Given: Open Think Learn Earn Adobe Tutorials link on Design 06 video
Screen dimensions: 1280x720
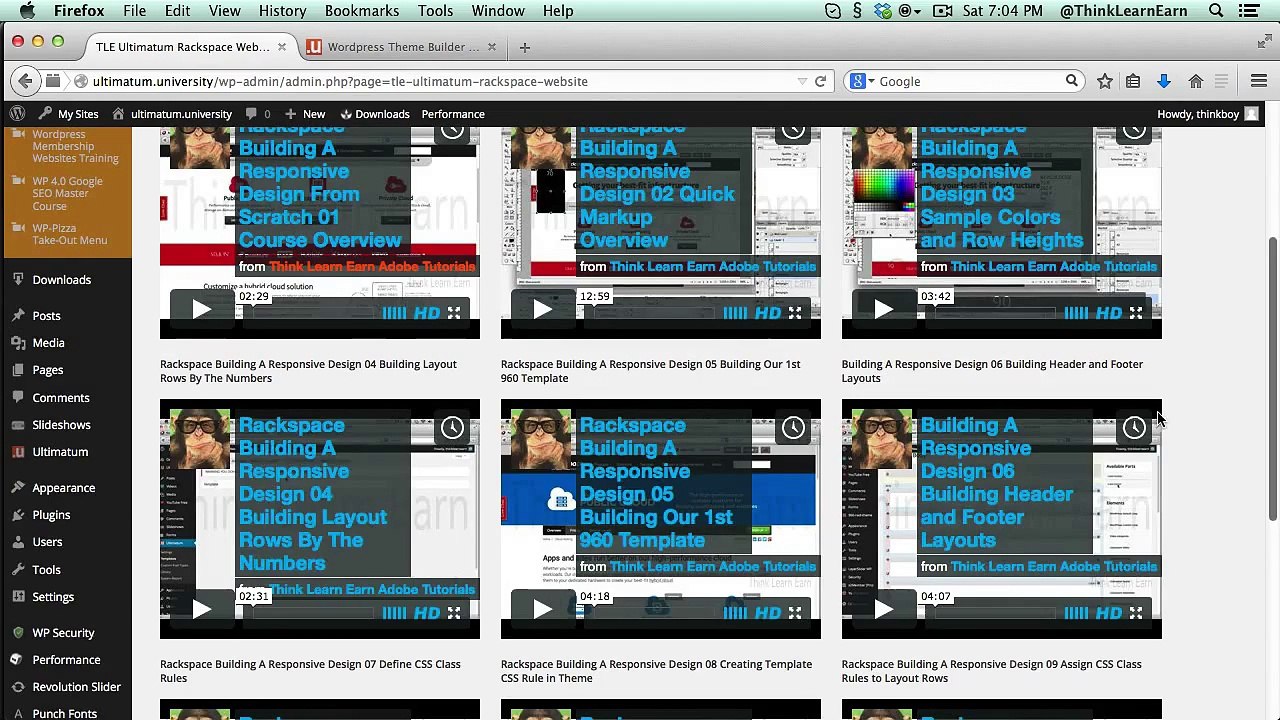Looking at the screenshot, I should point(1054,567).
